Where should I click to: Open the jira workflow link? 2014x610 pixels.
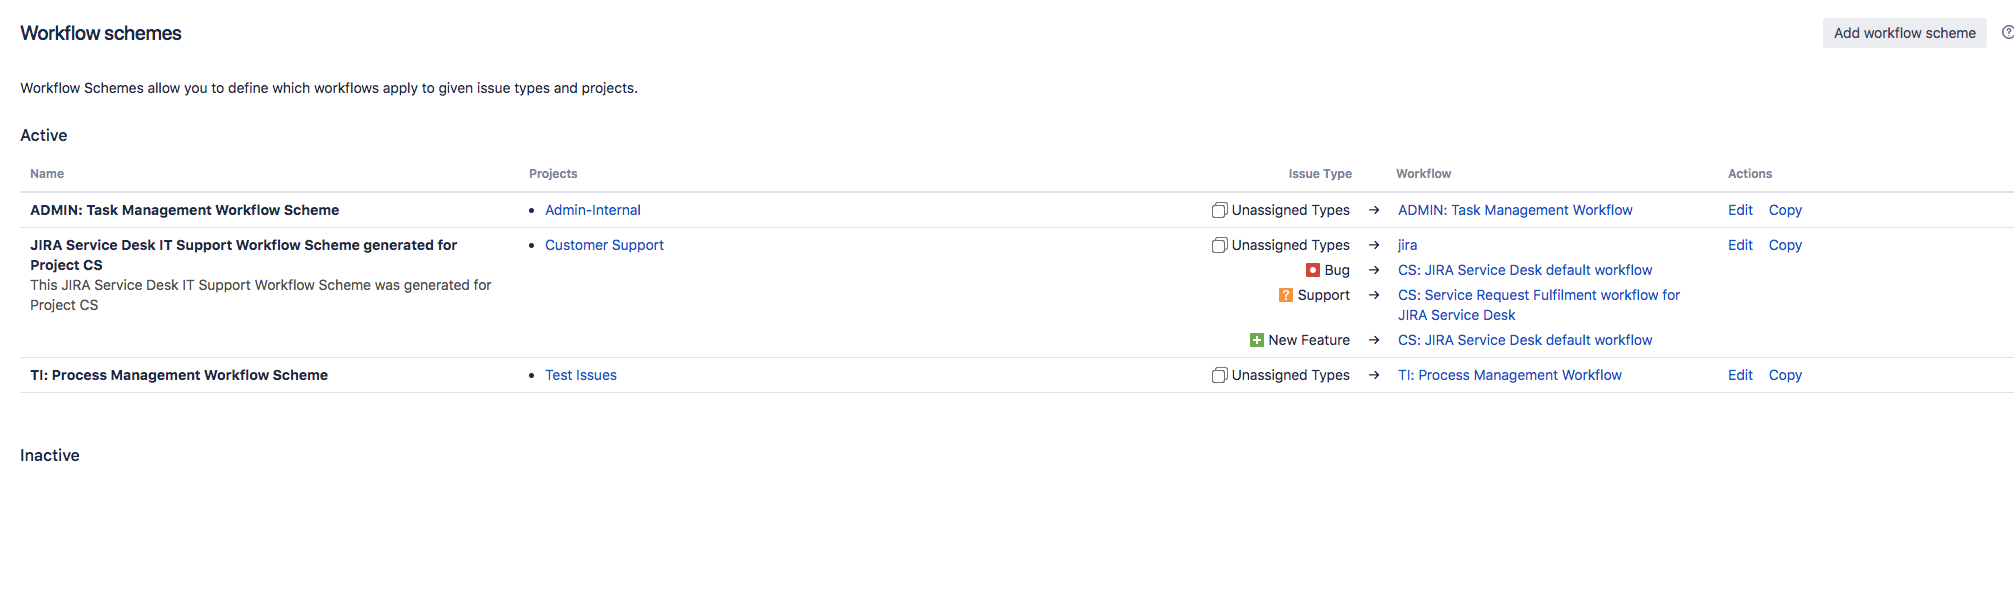(x=1407, y=245)
